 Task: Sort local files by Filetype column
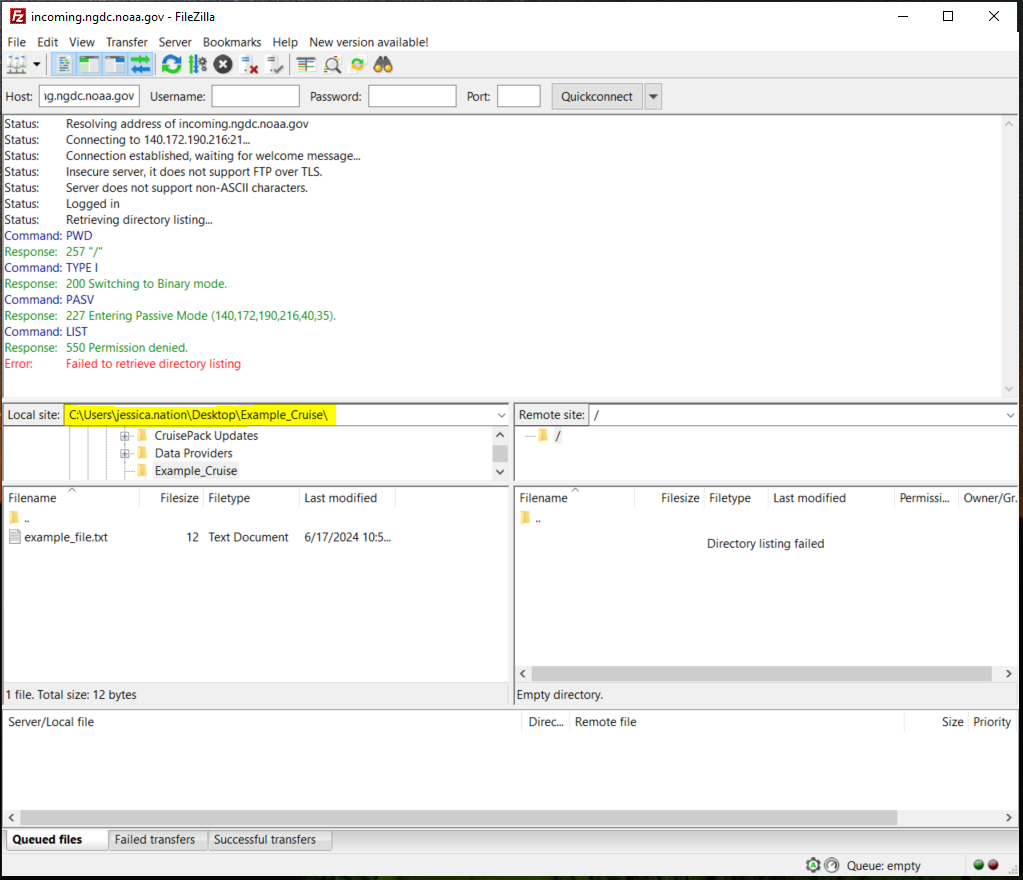click(x=251, y=498)
